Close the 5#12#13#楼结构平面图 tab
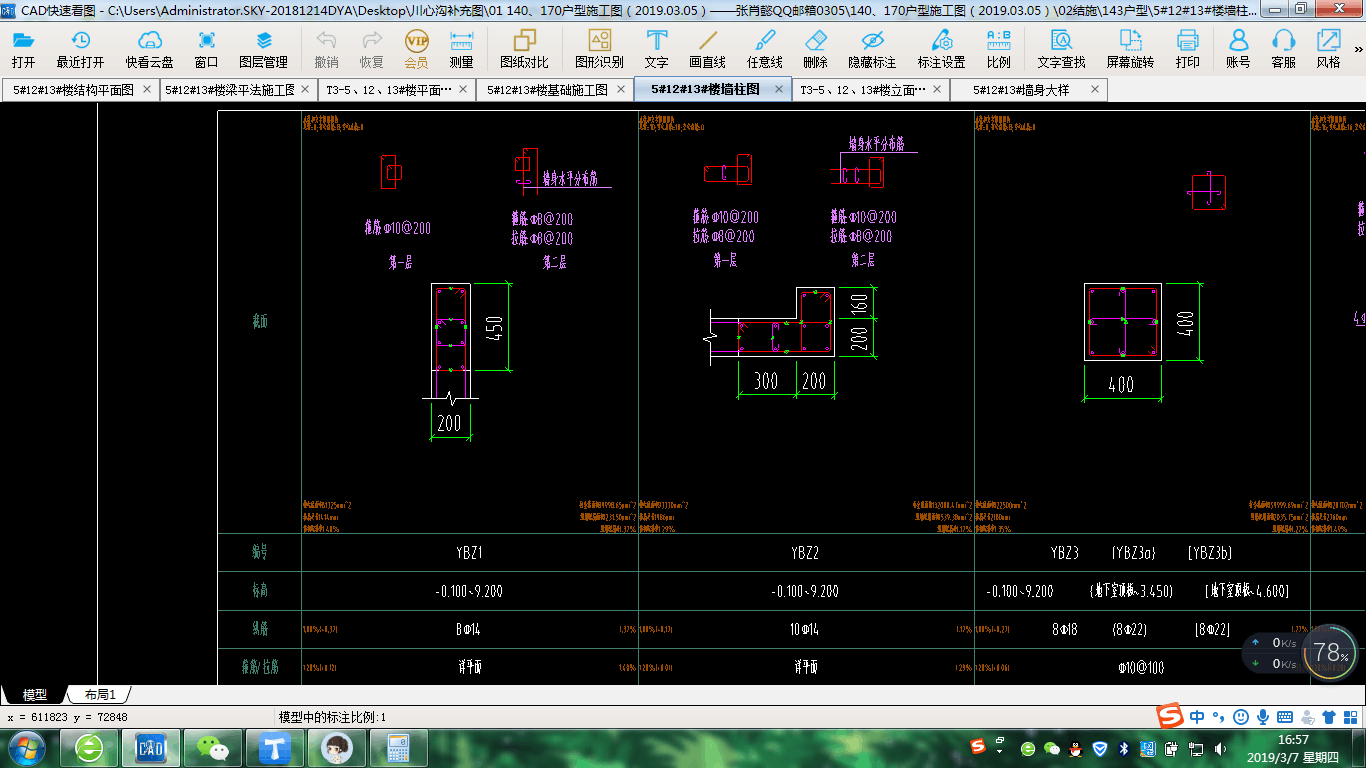 pos(147,89)
